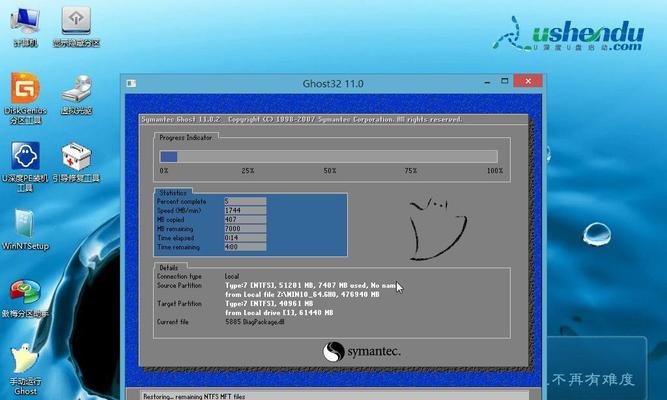This screenshot has width=667, height=400.
Task: Close the Ghost32 11.0 window
Action: coord(528,81)
